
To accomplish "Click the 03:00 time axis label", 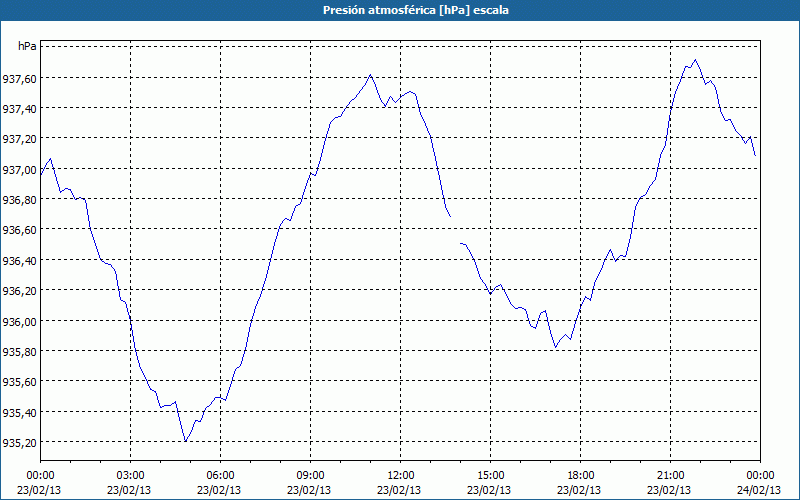I will (x=130, y=476).
